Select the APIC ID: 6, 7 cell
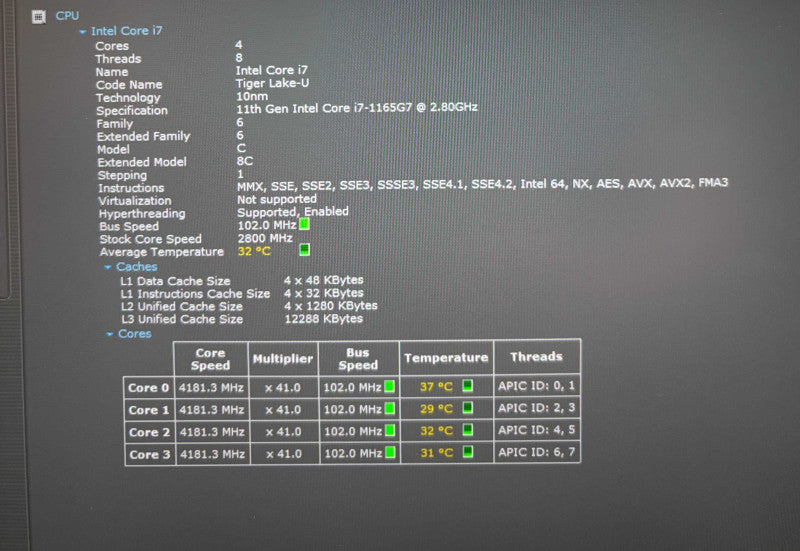This screenshot has width=800, height=551. (537, 452)
